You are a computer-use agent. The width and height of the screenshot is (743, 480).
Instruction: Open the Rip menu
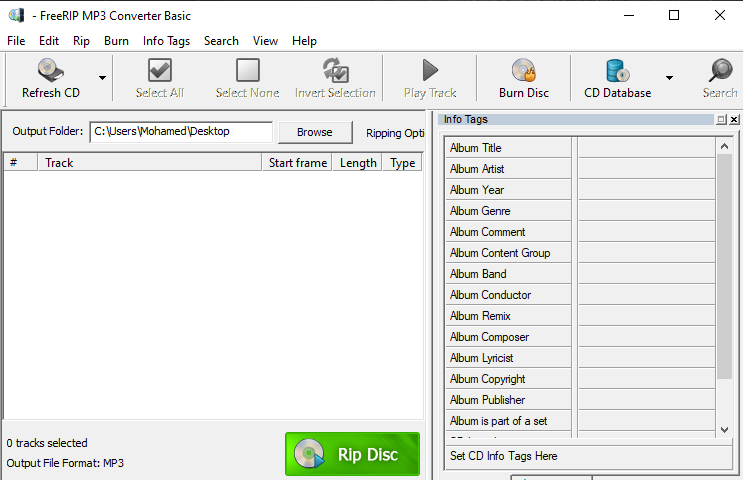pyautogui.click(x=81, y=41)
